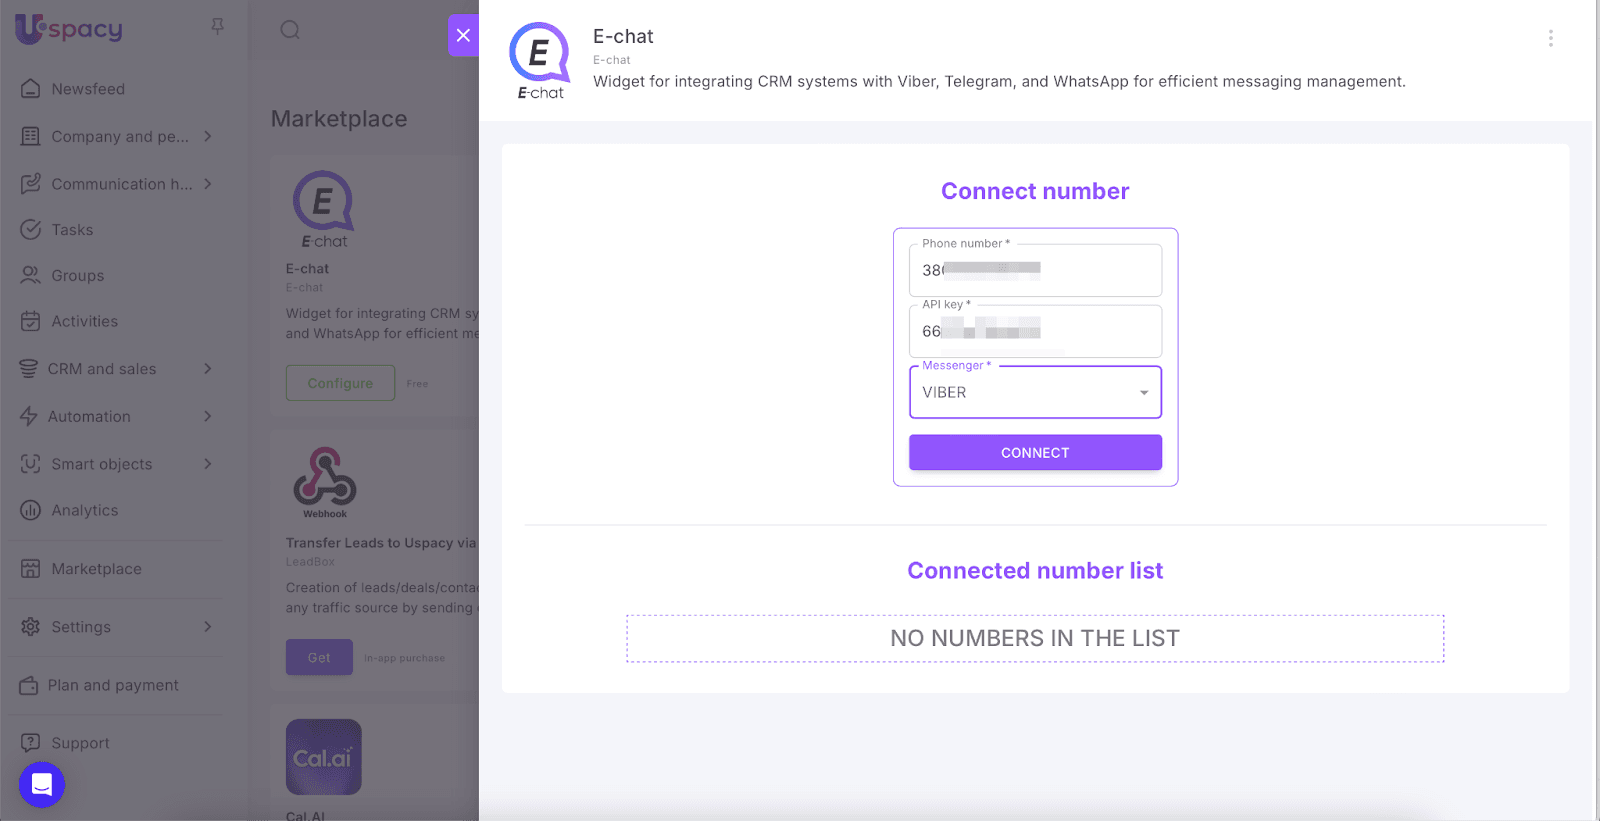The image size is (1600, 821).
Task: Go to Marketplace in the sidebar
Action: point(96,569)
